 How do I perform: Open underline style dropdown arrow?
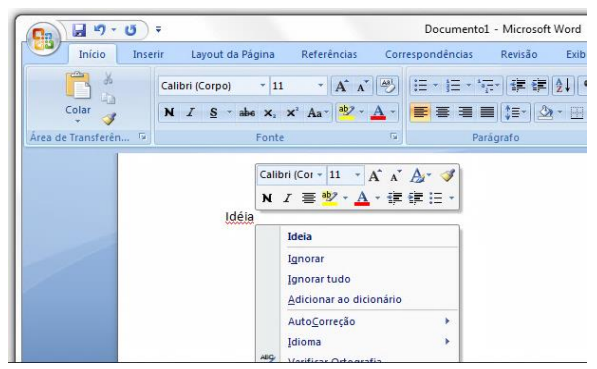(229, 112)
